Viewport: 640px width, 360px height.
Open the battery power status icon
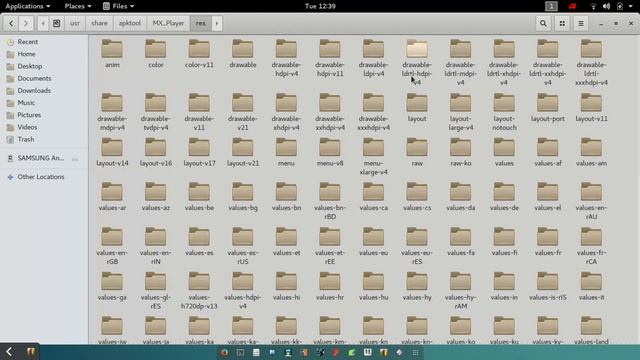pyautogui.click(x=620, y=6)
